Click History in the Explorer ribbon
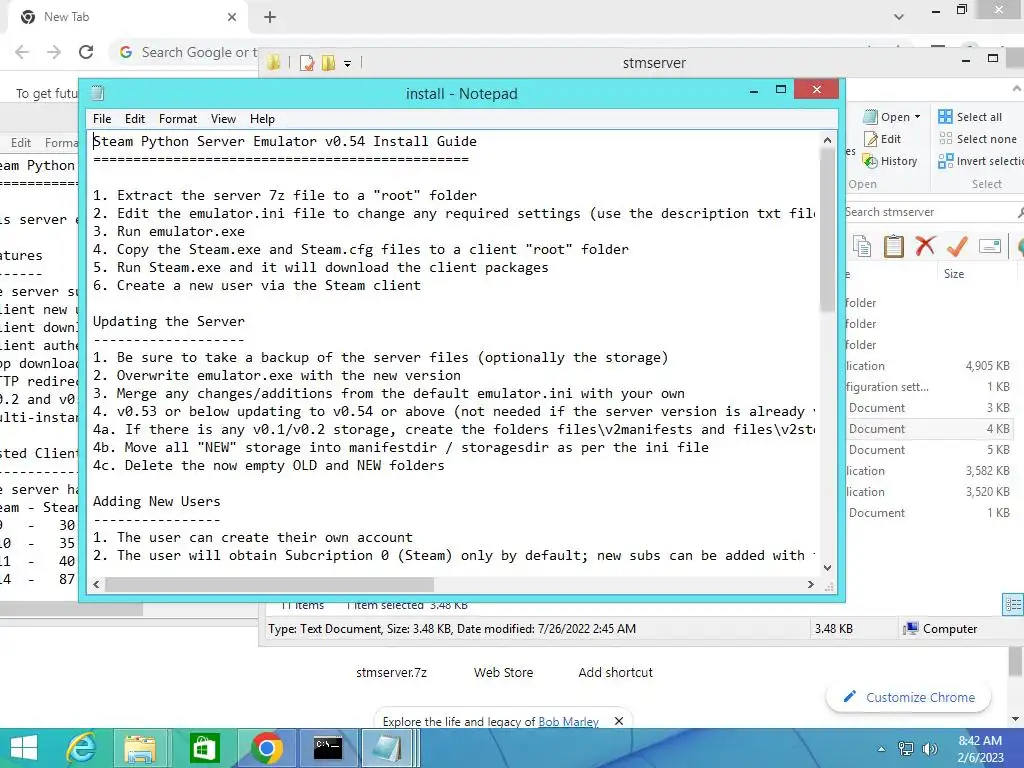Image resolution: width=1024 pixels, height=768 pixels. tap(889, 161)
